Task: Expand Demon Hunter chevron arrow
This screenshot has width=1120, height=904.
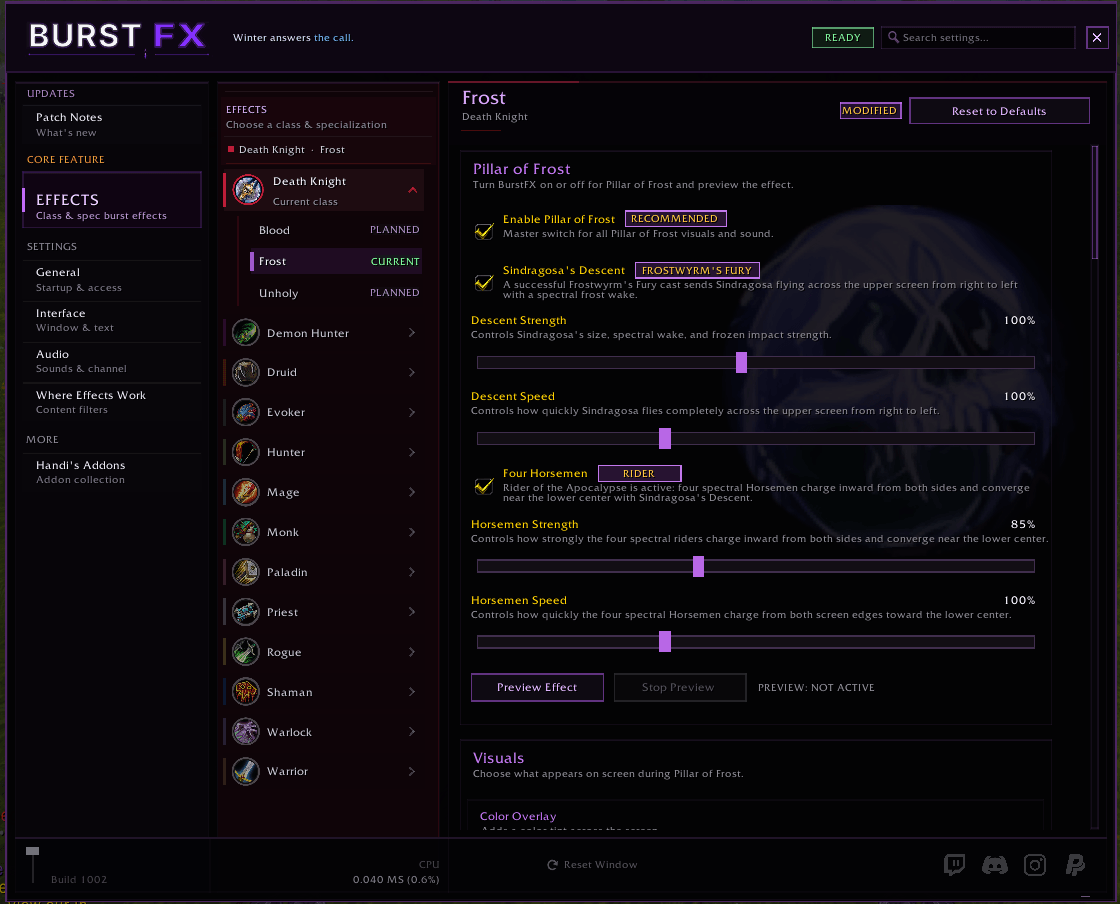Action: [412, 333]
